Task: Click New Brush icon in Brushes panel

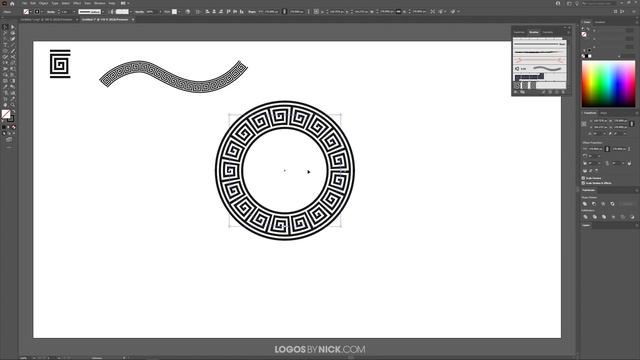Action: [557, 92]
